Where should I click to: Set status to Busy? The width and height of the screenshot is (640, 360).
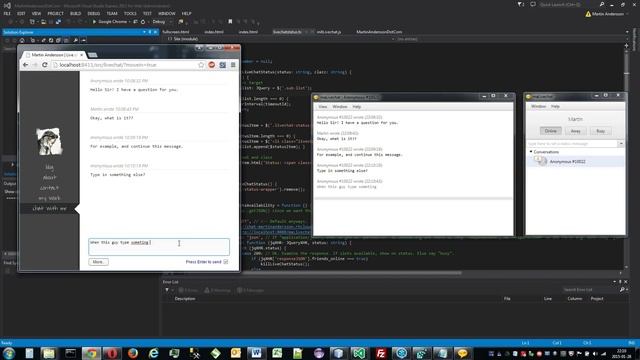pos(600,131)
